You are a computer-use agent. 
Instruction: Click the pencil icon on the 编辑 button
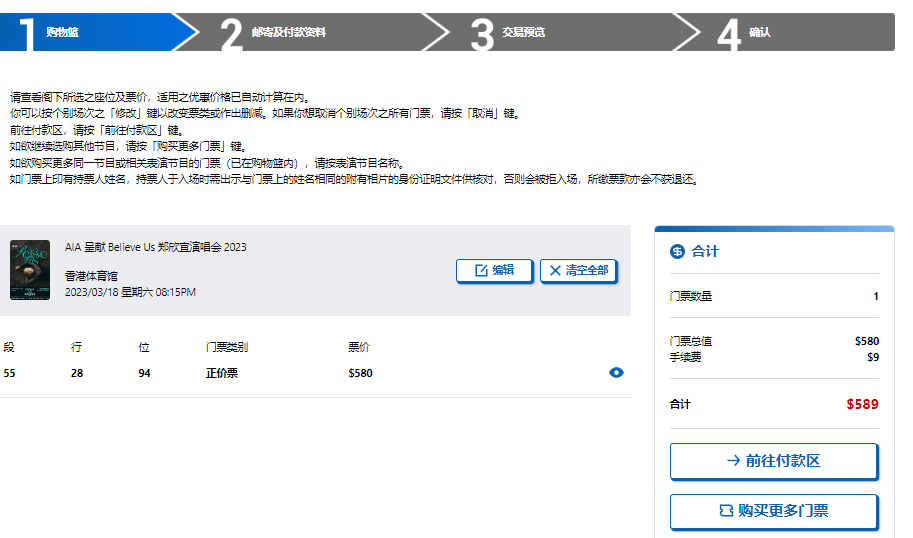click(x=480, y=270)
